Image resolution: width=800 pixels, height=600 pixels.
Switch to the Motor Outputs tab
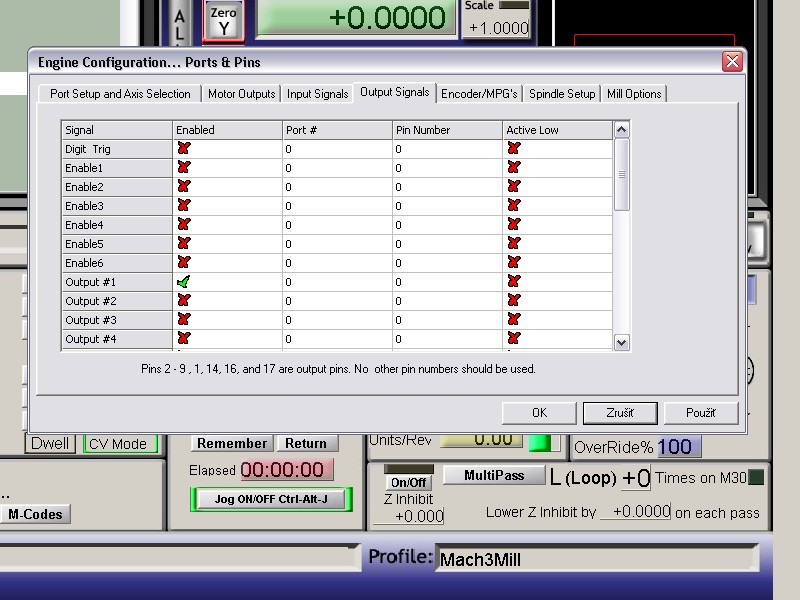[x=241, y=94]
